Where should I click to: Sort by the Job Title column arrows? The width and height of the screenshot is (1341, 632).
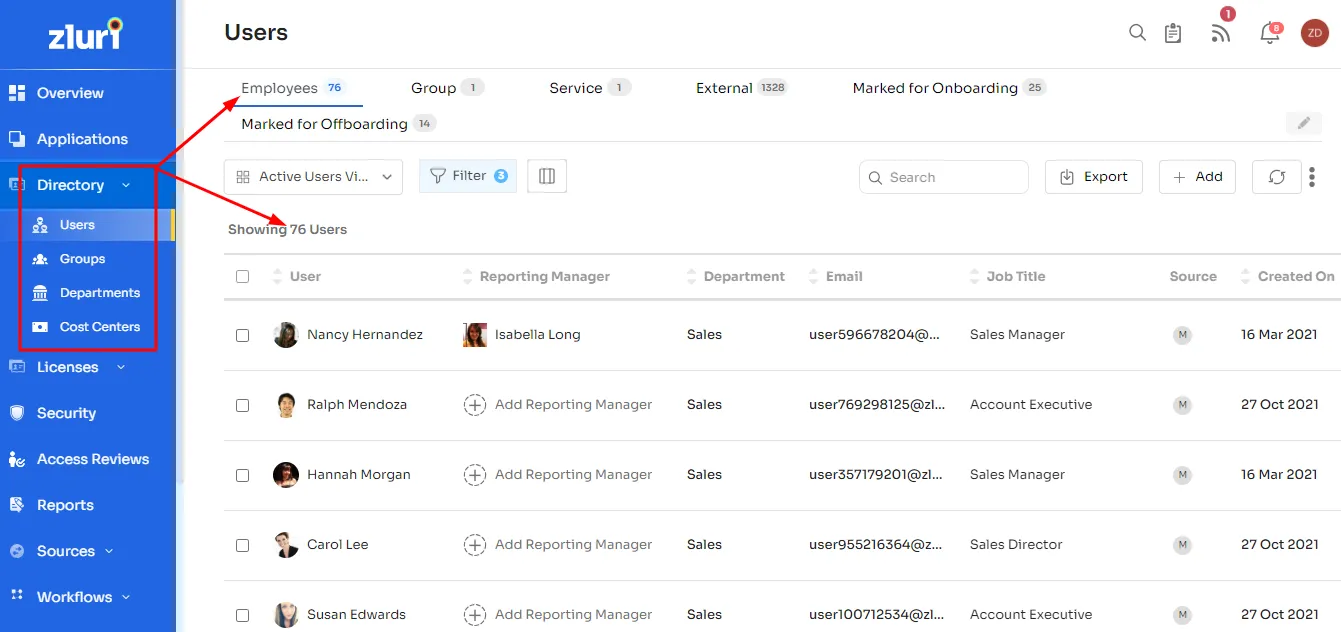[x=975, y=277]
